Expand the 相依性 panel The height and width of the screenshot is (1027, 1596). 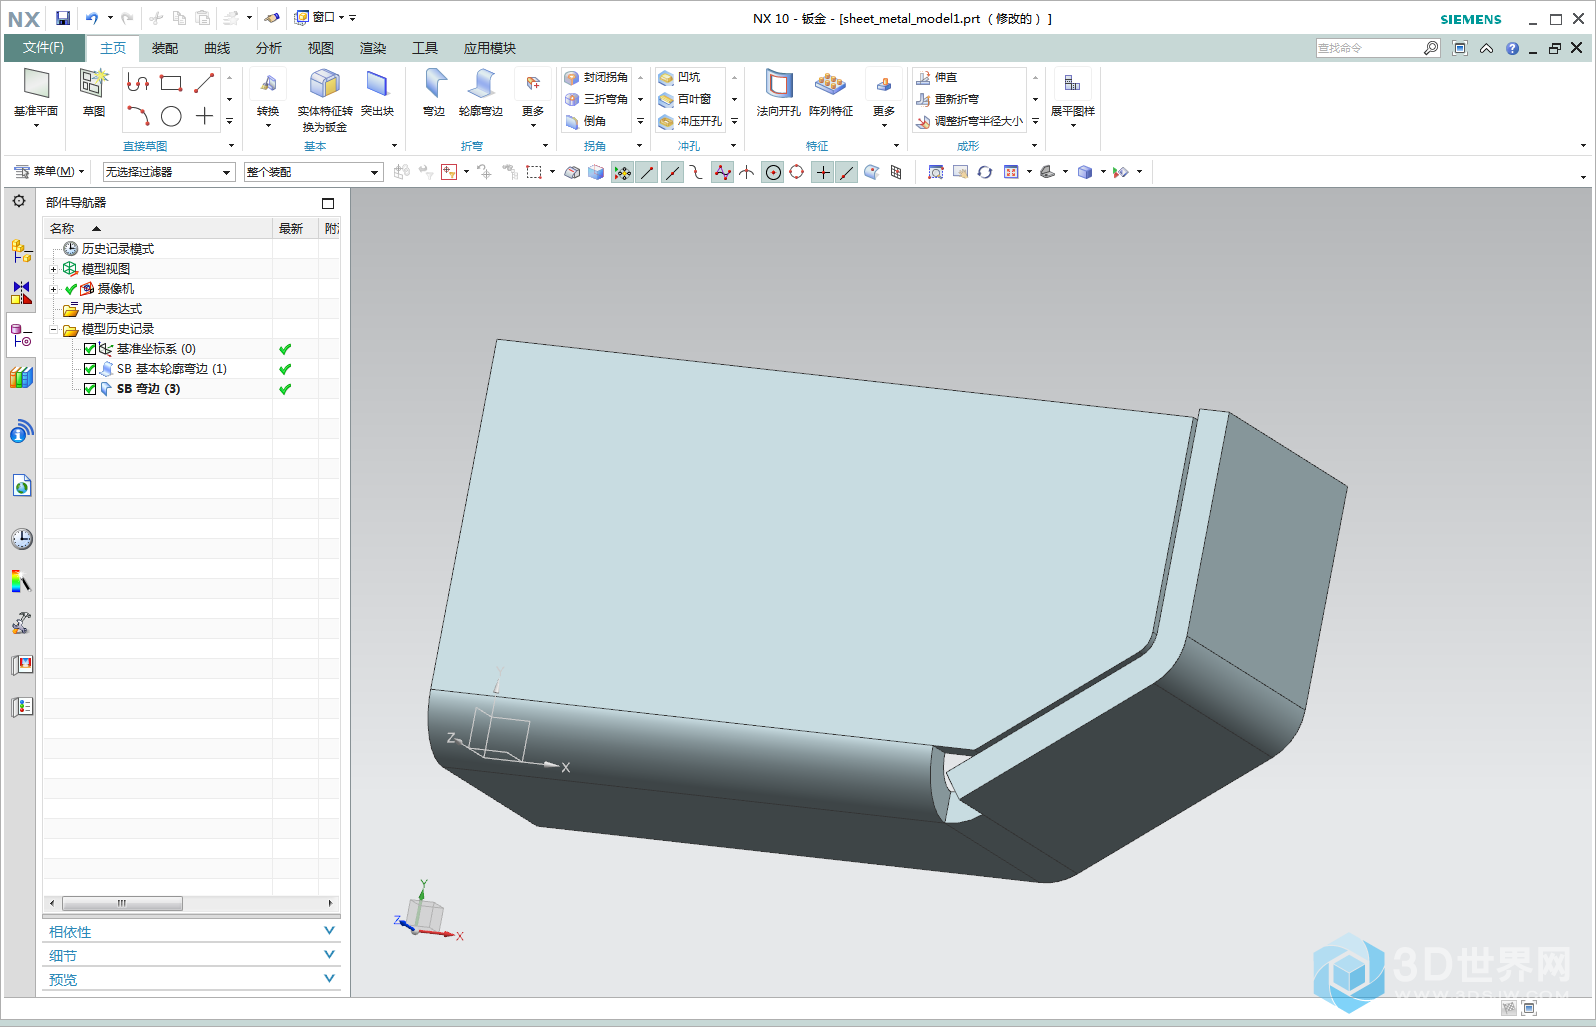click(x=191, y=931)
